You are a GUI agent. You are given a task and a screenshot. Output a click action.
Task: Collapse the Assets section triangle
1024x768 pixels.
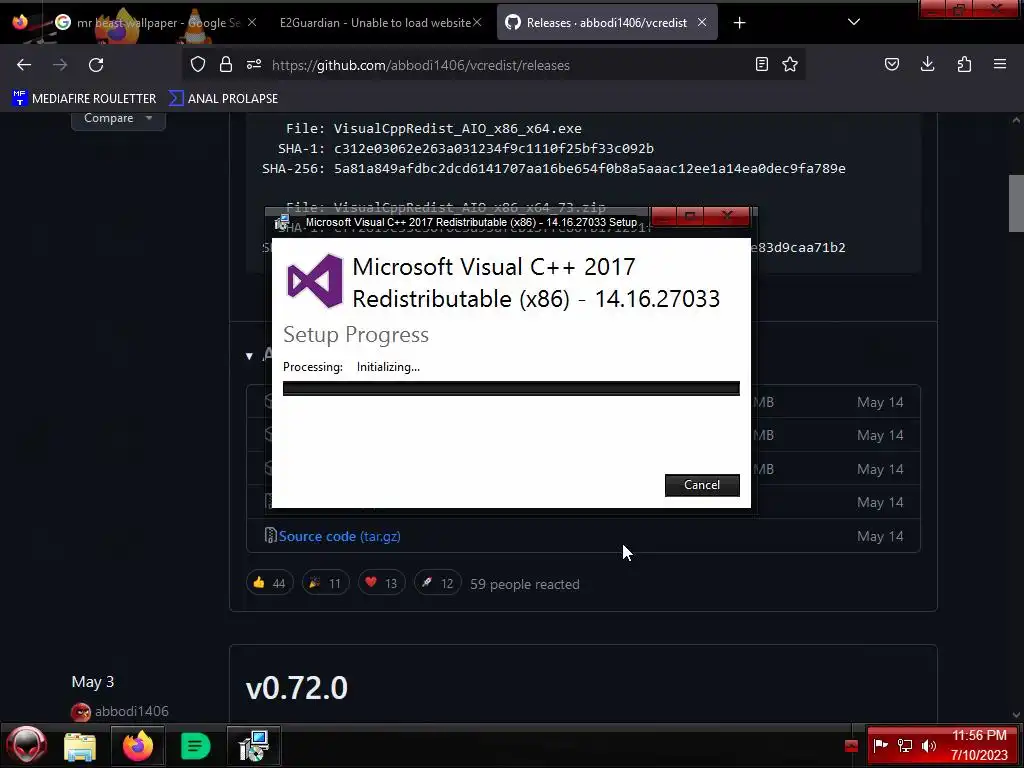pyautogui.click(x=249, y=356)
